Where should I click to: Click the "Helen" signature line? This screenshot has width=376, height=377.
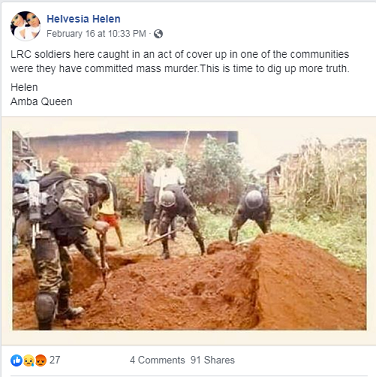coord(24,87)
